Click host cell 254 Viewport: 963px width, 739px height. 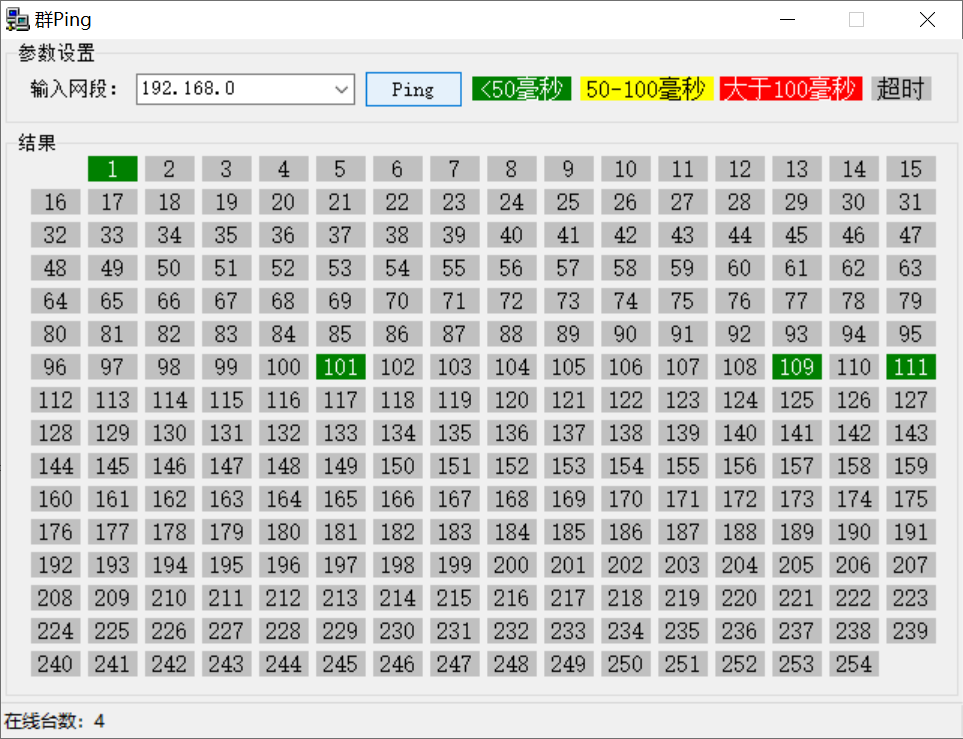click(x=854, y=664)
